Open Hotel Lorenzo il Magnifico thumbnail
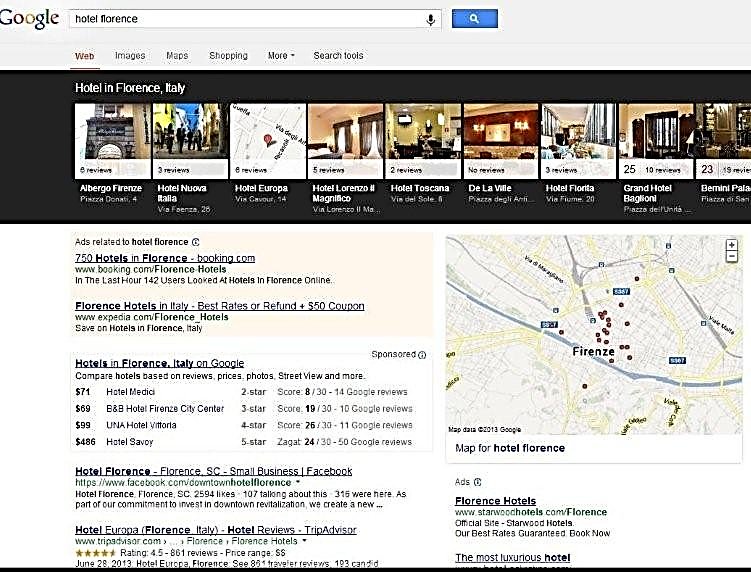 (345, 141)
